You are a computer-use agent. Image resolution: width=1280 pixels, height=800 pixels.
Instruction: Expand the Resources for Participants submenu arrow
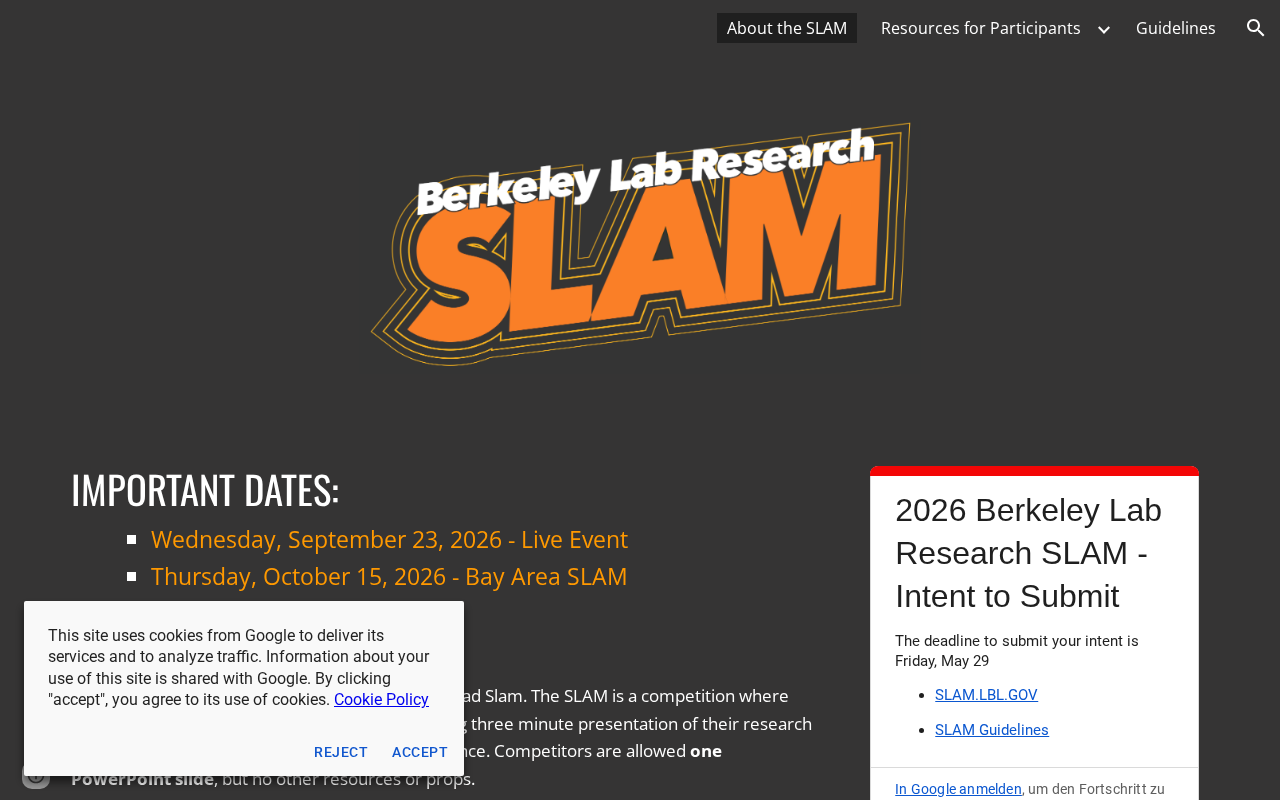1103,29
